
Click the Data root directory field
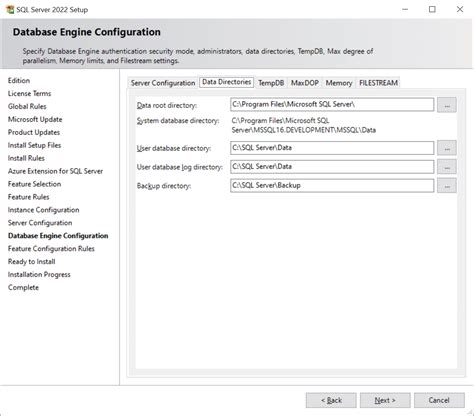(x=332, y=105)
